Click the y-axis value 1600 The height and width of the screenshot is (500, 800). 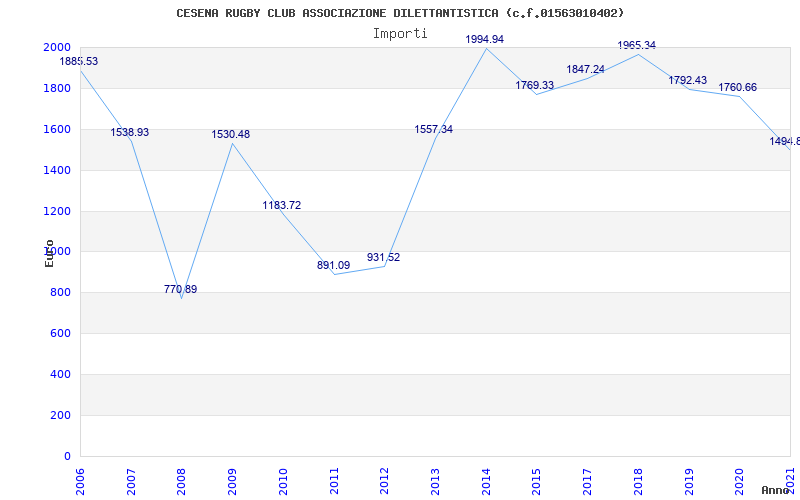click(x=57, y=129)
